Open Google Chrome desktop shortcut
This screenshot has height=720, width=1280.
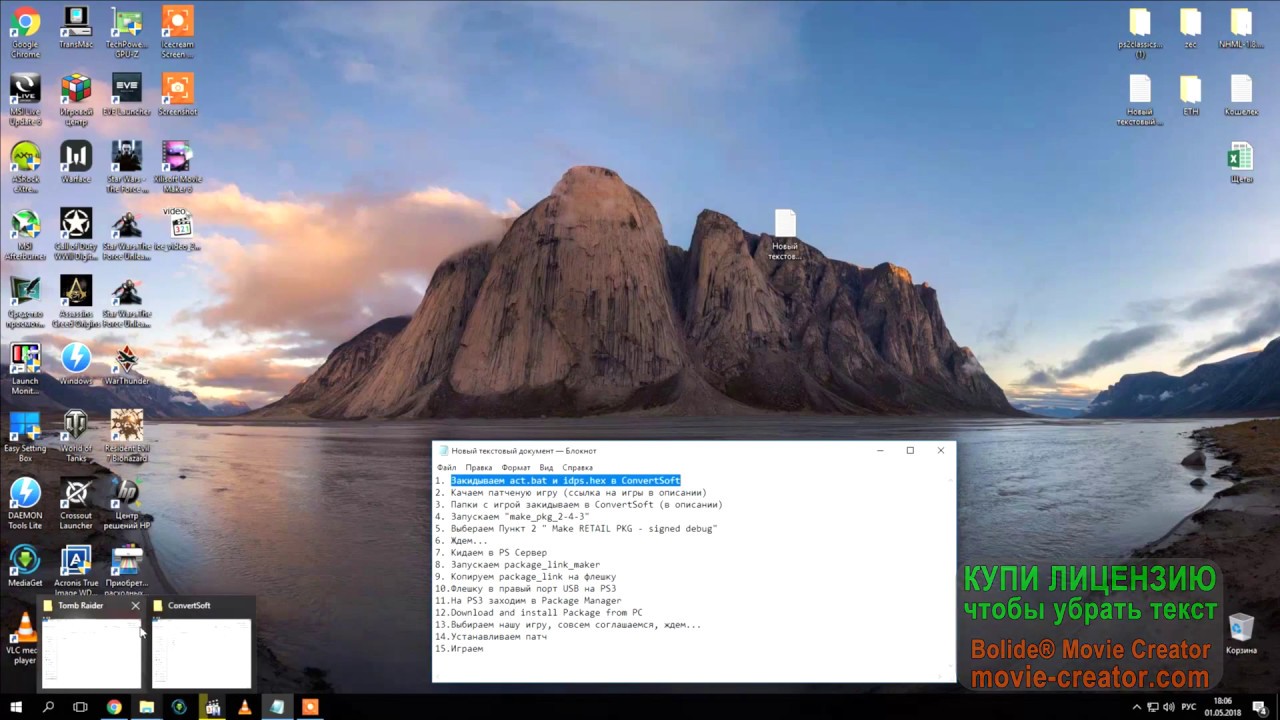(x=25, y=32)
